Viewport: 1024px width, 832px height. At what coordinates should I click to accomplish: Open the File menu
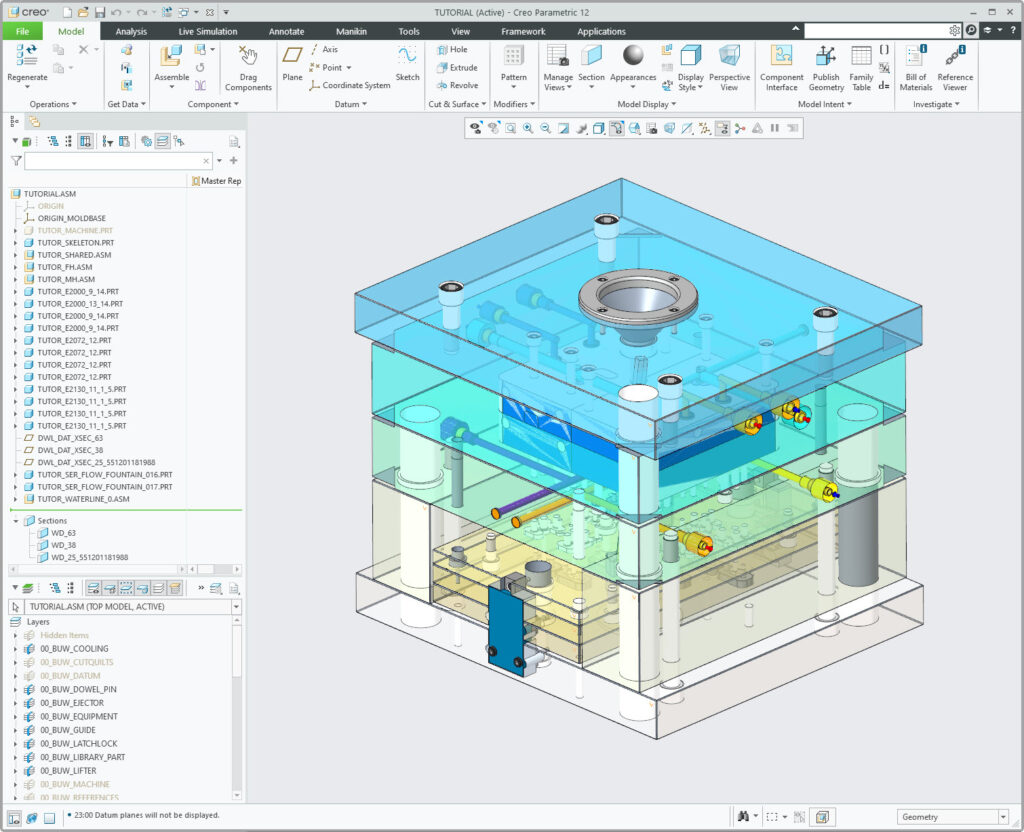click(x=23, y=31)
